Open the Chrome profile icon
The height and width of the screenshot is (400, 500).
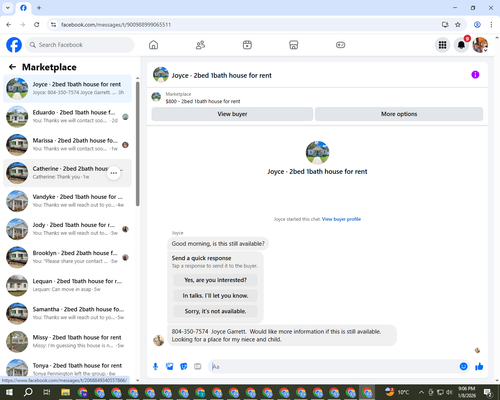477,25
